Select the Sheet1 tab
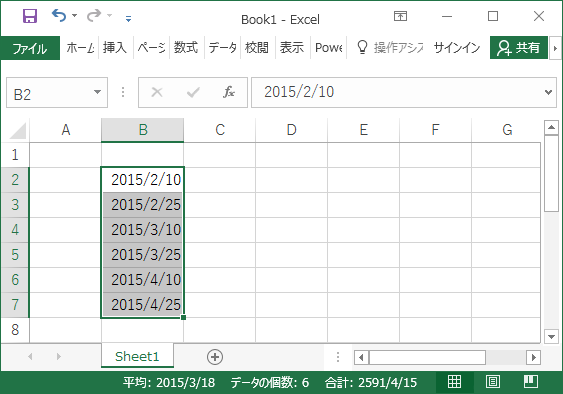This screenshot has width=563, height=394. tap(137, 356)
